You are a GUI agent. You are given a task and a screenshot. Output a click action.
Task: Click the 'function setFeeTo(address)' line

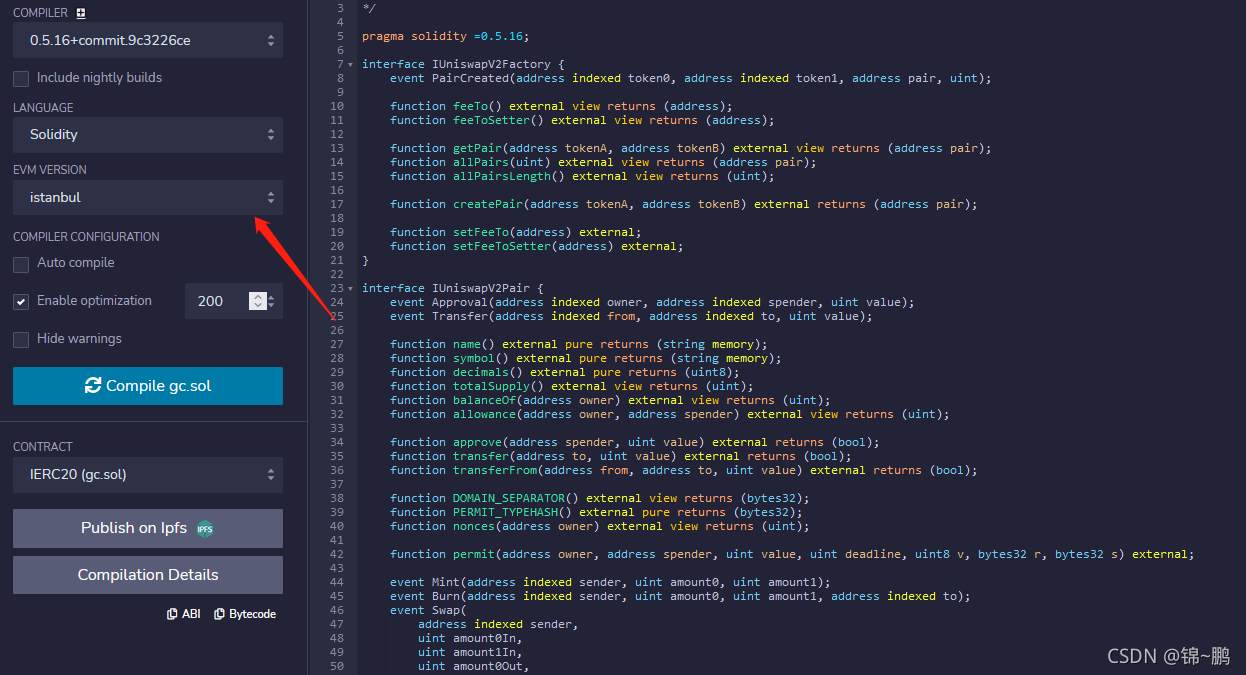coord(515,232)
